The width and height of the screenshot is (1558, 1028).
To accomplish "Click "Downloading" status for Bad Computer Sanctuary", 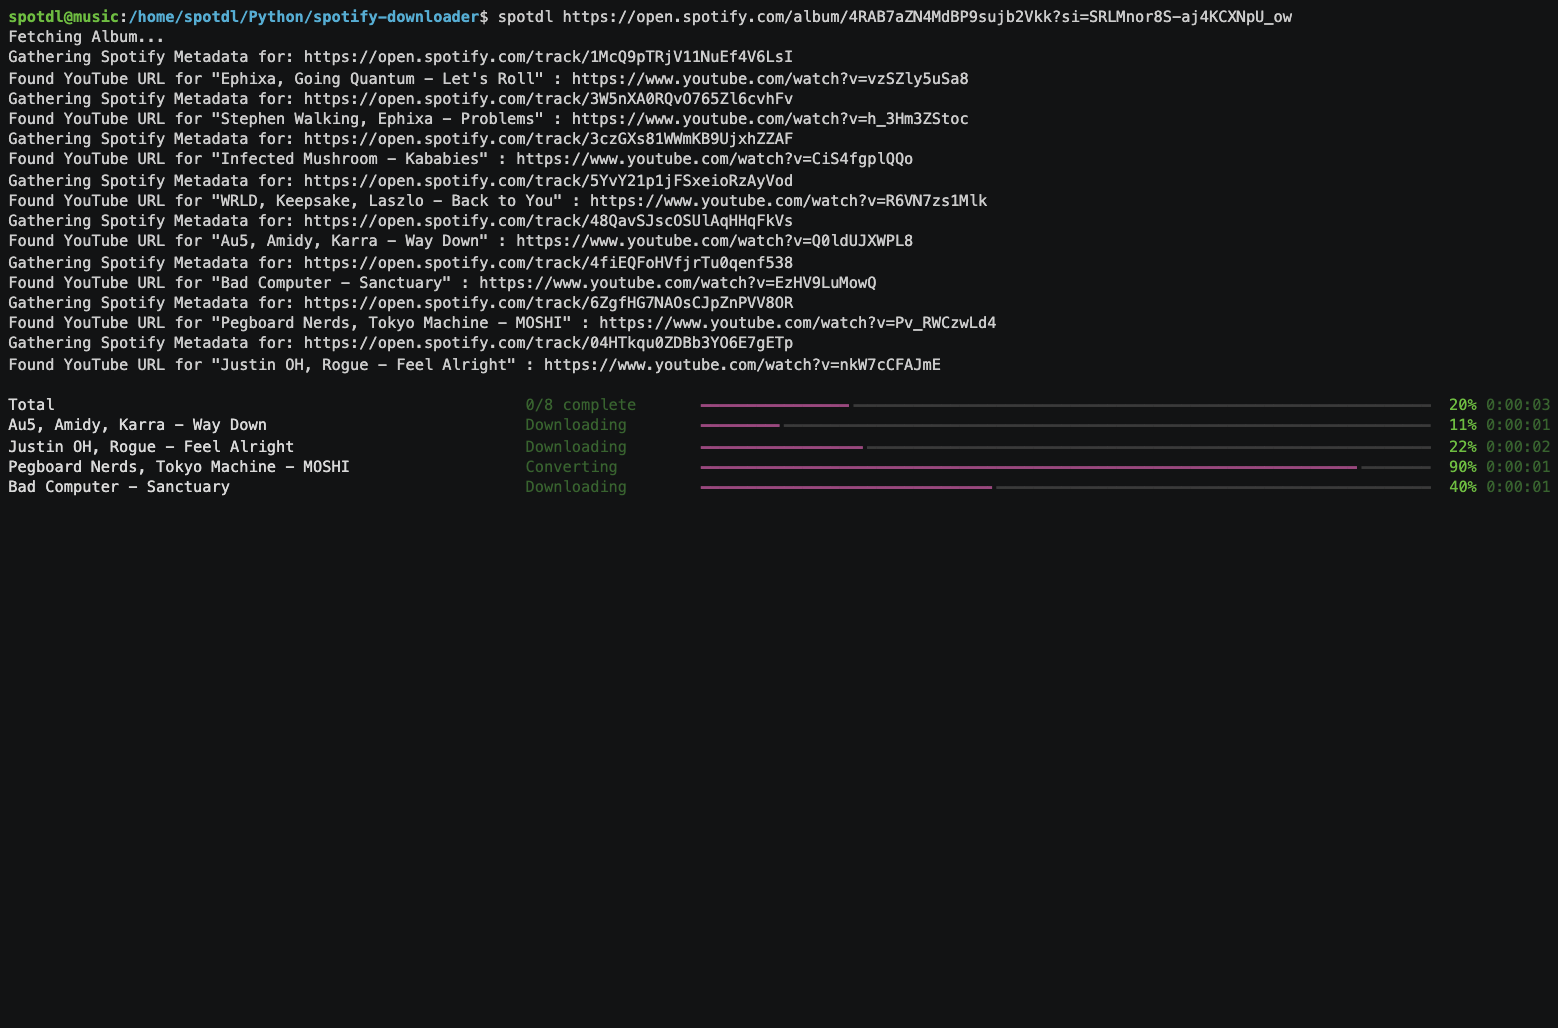I will point(576,487).
